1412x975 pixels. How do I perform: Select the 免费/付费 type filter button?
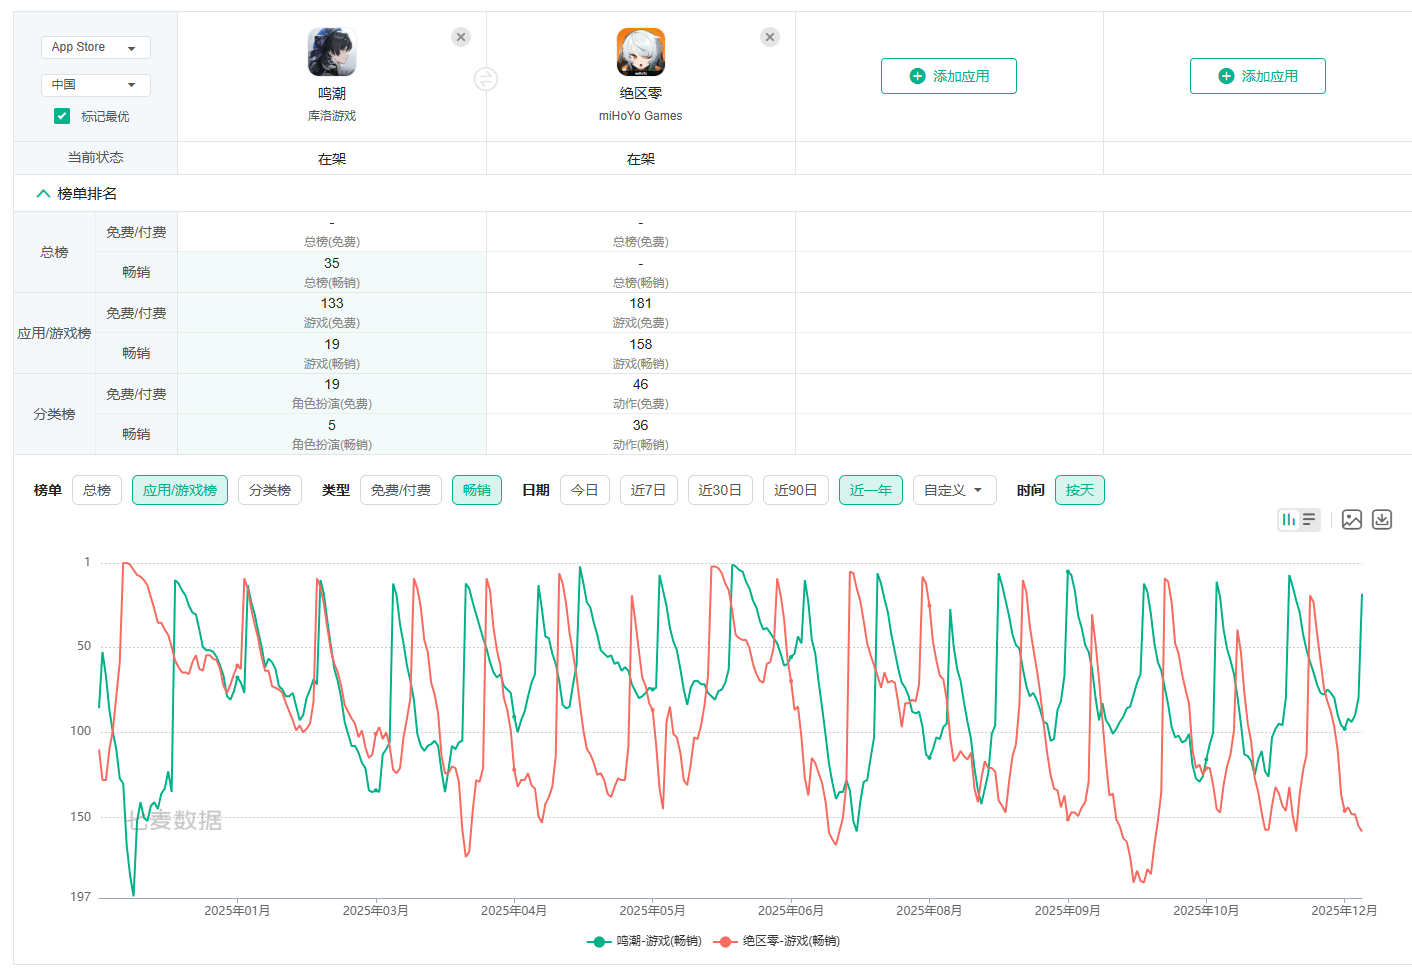(400, 490)
